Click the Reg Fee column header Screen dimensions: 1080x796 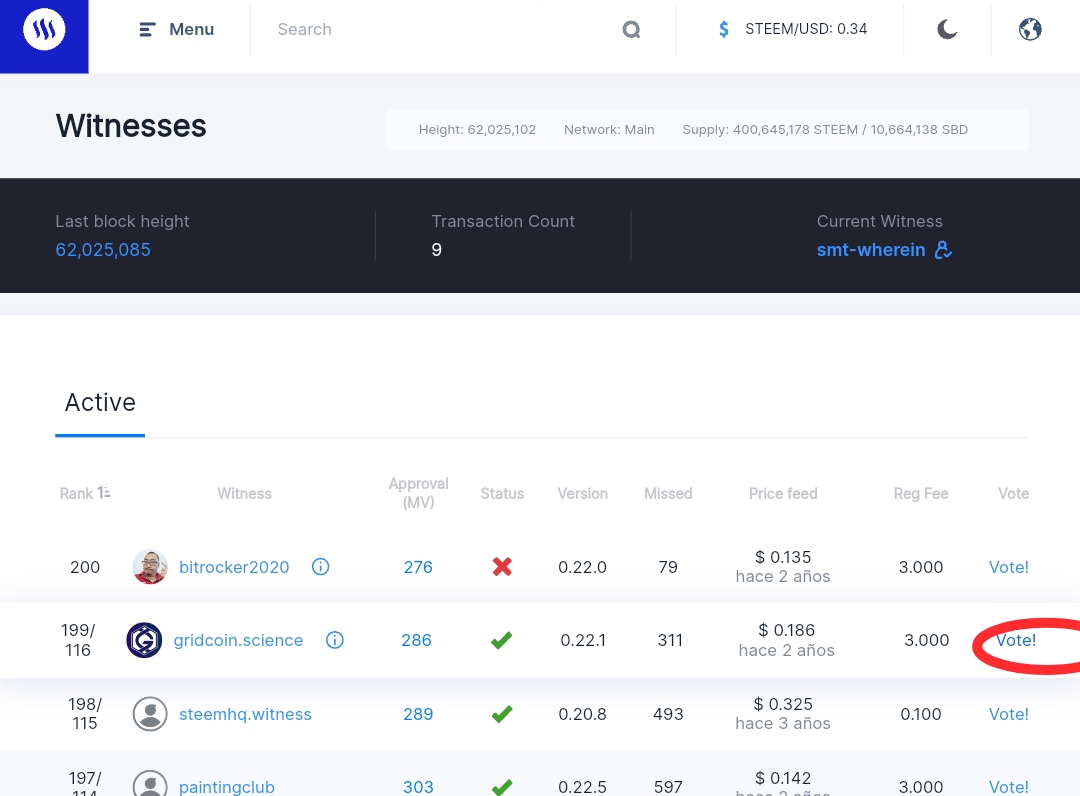tap(921, 493)
